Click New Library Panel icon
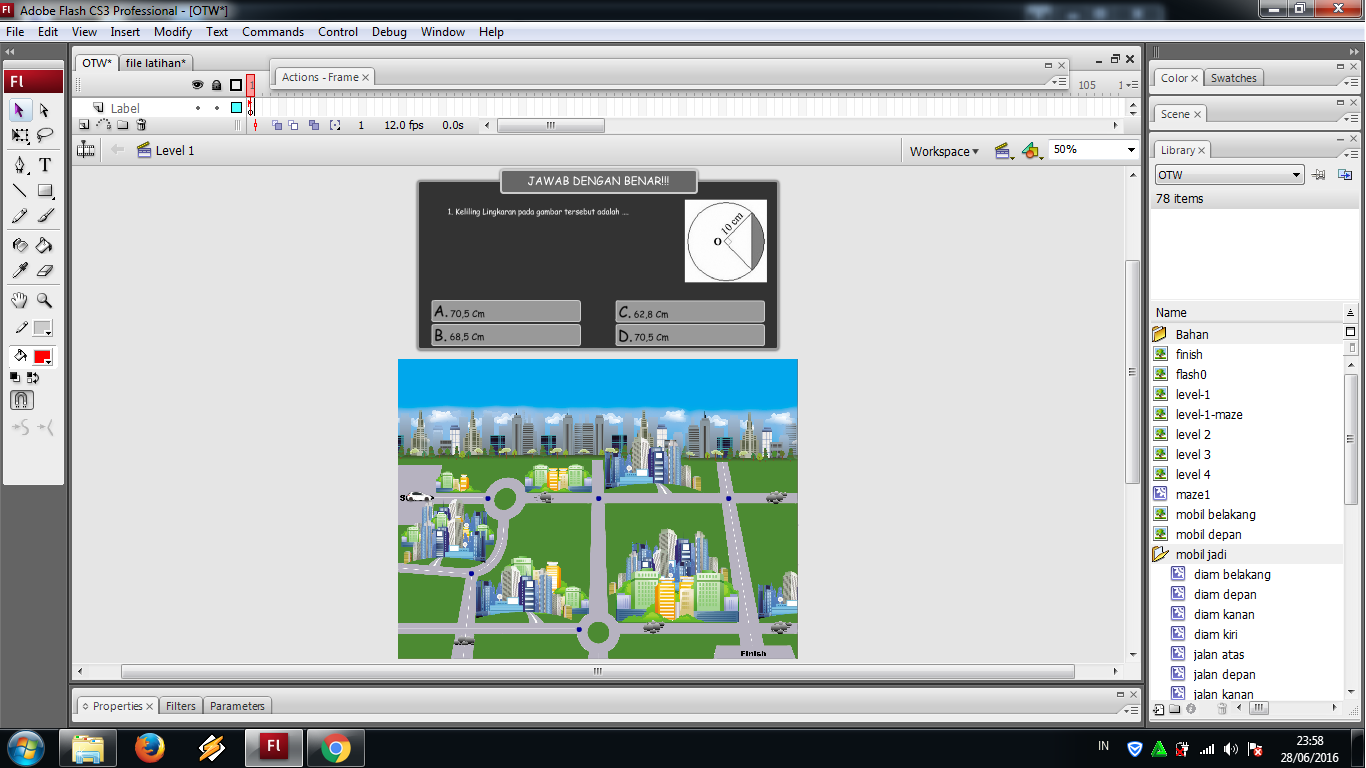The image size is (1366, 768). (1345, 175)
